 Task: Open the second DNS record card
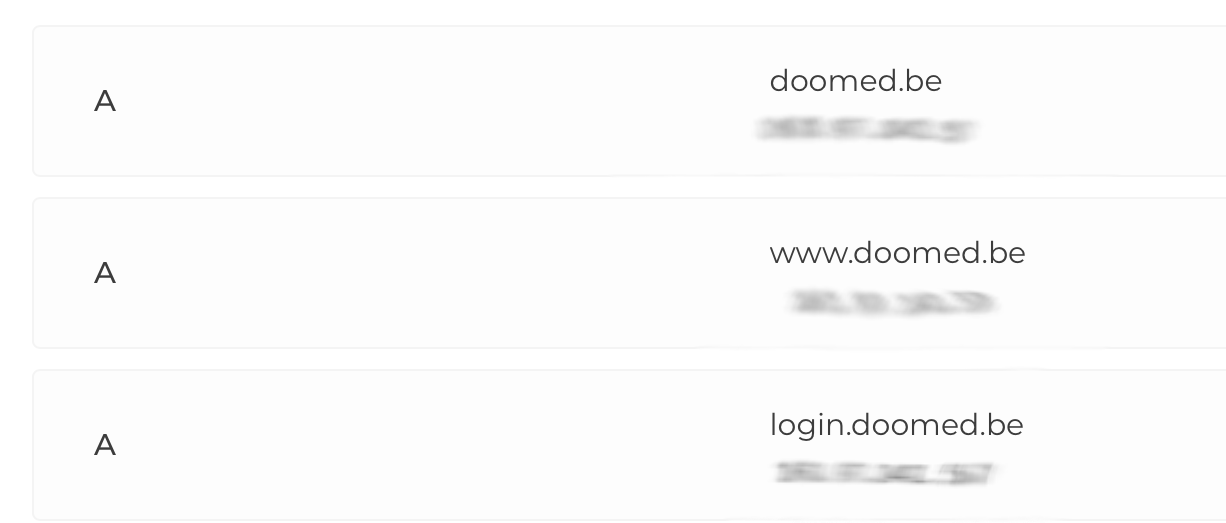point(630,273)
